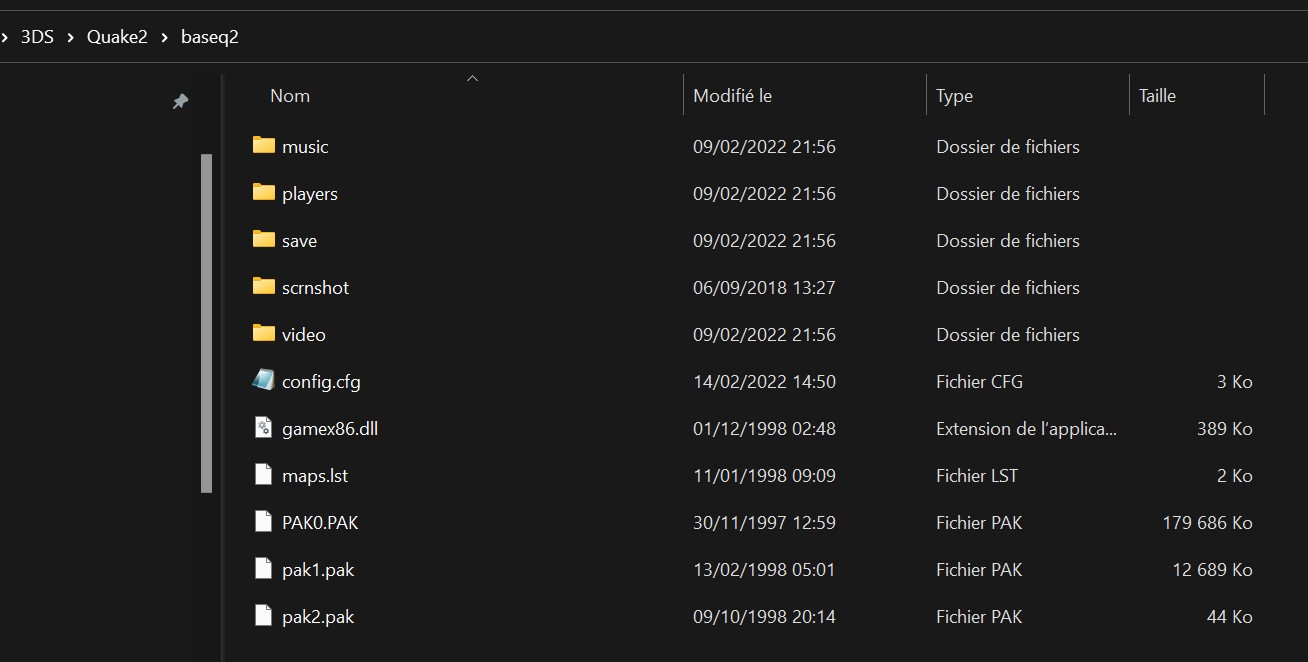
Task: Expand the chevron after 3DS breadcrumb
Action: point(70,37)
